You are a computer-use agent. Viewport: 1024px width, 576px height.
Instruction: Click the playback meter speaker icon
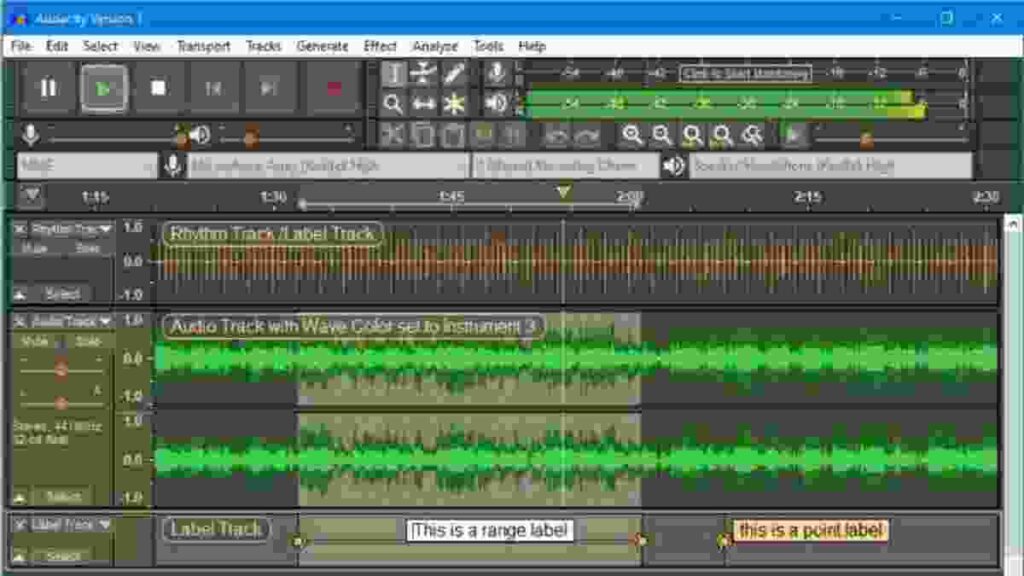pos(496,103)
